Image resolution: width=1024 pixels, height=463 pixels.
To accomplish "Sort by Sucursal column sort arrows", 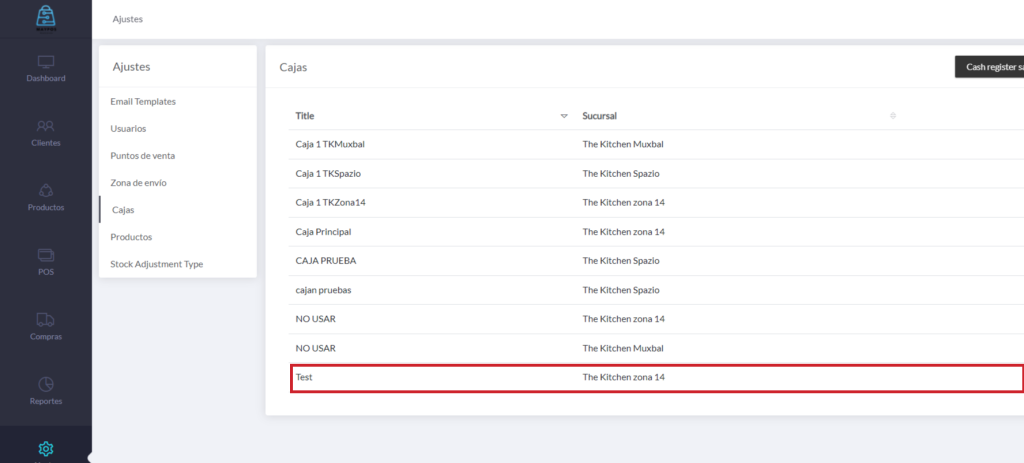I will (x=892, y=116).
